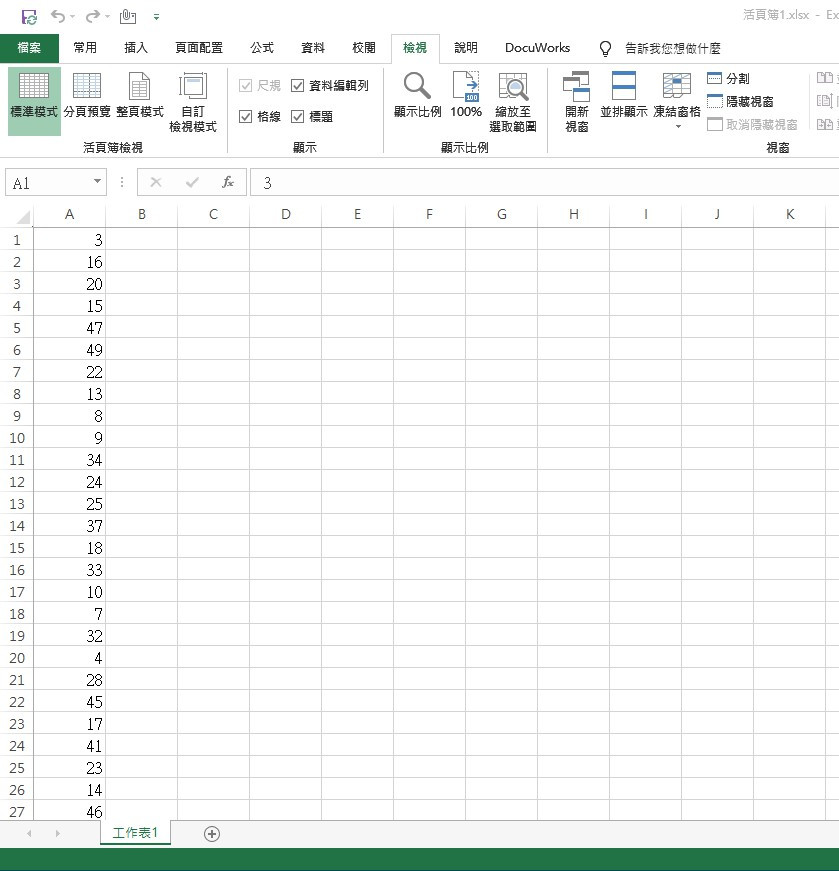Click the Undo arrow icon
The image size is (839, 871).
58,16
